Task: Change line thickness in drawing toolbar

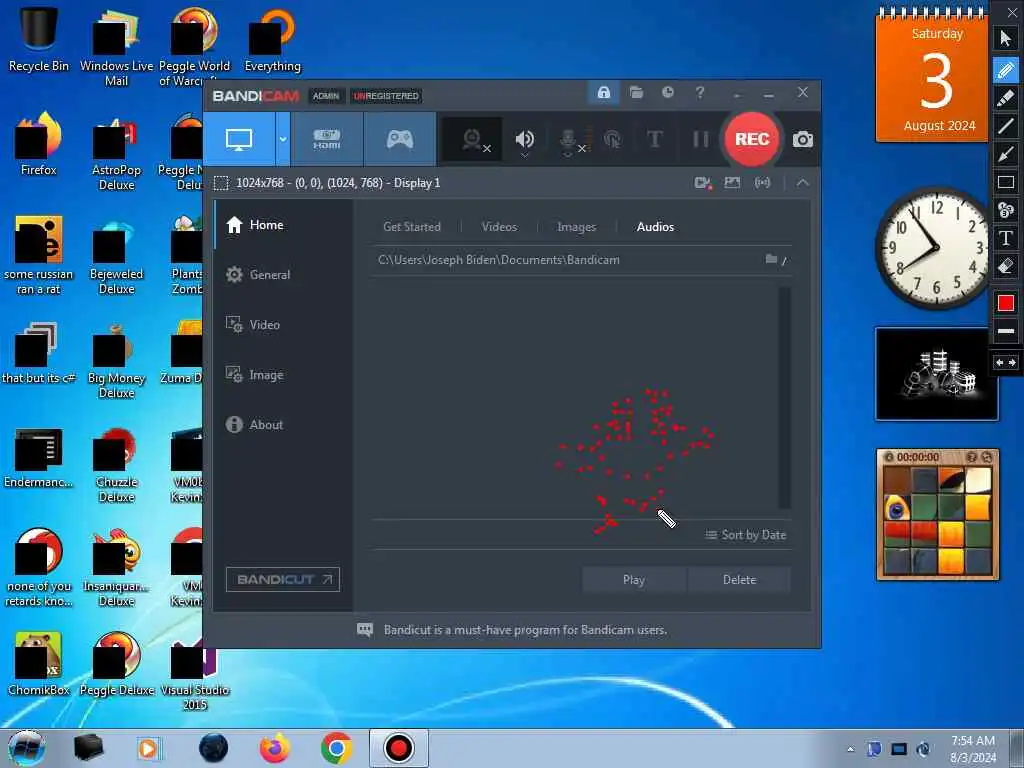Action: pos(1006,331)
